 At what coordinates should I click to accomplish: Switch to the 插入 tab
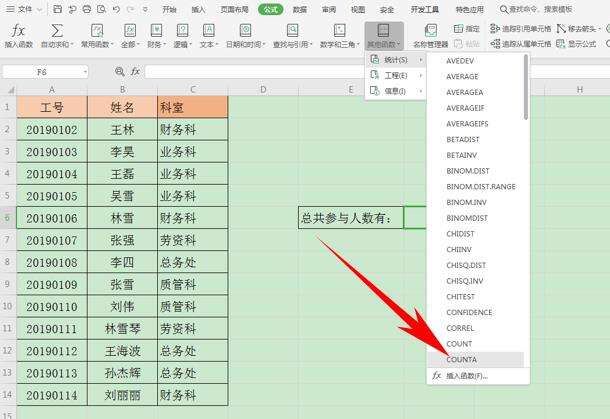pos(198,9)
